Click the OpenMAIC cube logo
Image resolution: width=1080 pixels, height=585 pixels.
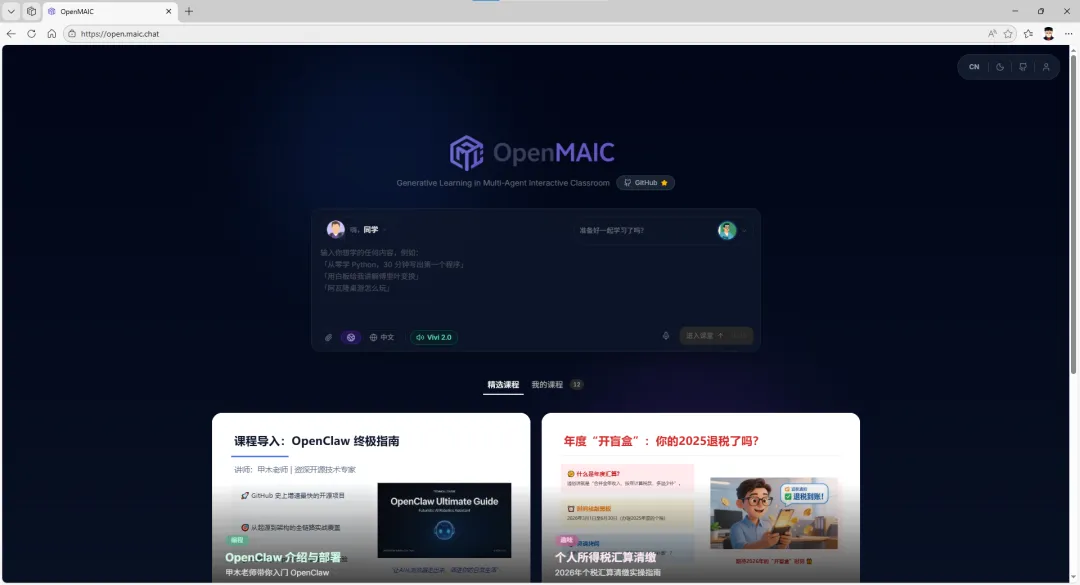pos(466,152)
